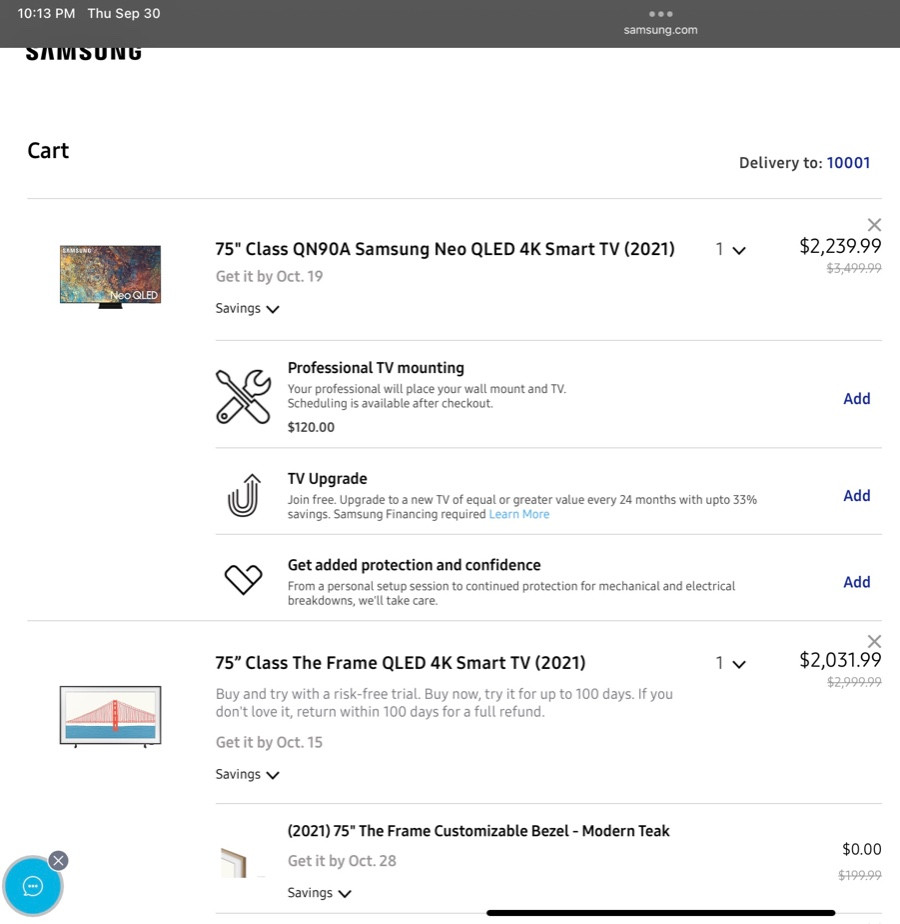Screen dimensions: 900x924
Task: Add protection and confidence plan
Action: [x=856, y=582]
